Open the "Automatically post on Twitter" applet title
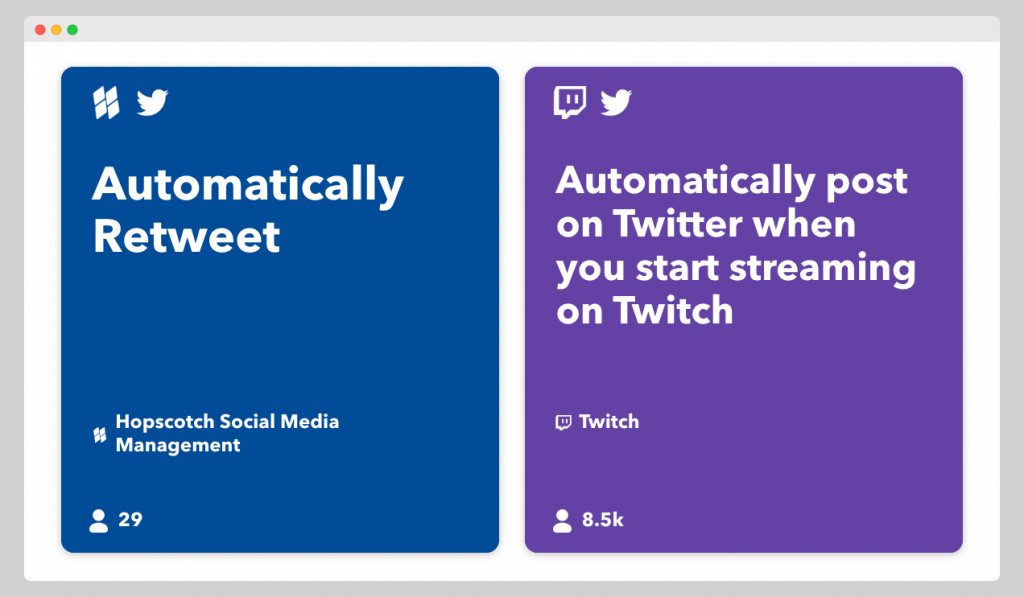Image resolution: width=1024 pixels, height=597 pixels. (735, 246)
